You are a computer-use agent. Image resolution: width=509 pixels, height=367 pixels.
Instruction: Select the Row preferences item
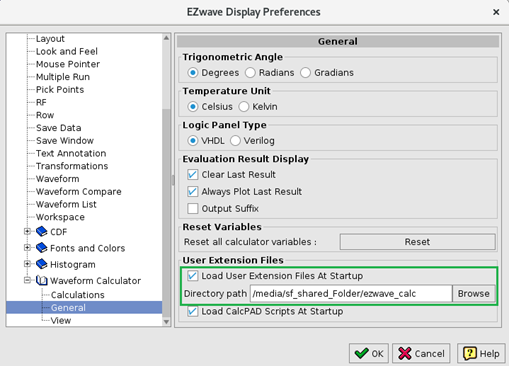(45, 115)
